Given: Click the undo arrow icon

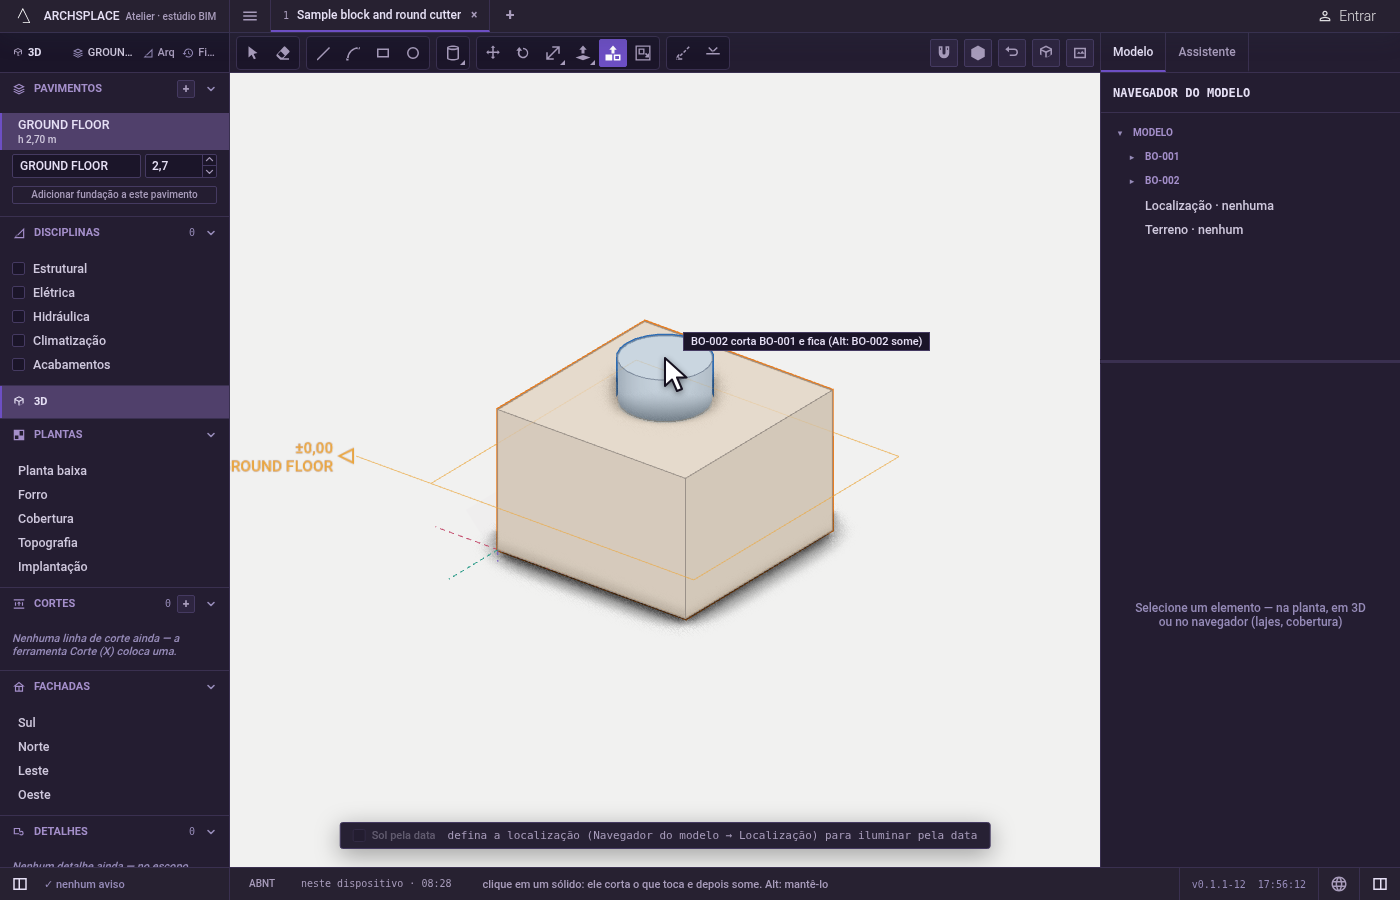Looking at the screenshot, I should click(1012, 53).
